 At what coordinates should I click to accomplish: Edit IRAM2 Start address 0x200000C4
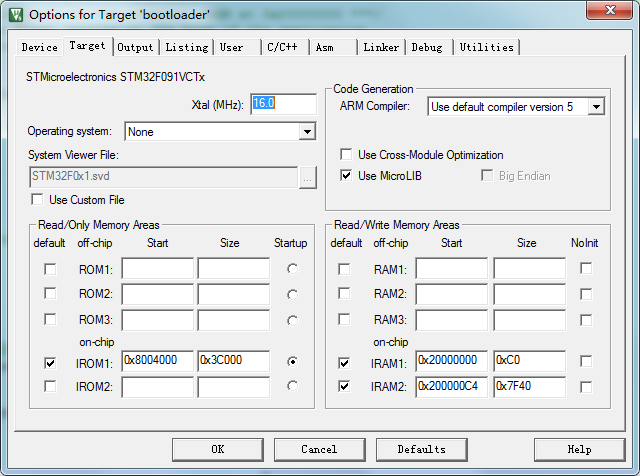[452, 387]
